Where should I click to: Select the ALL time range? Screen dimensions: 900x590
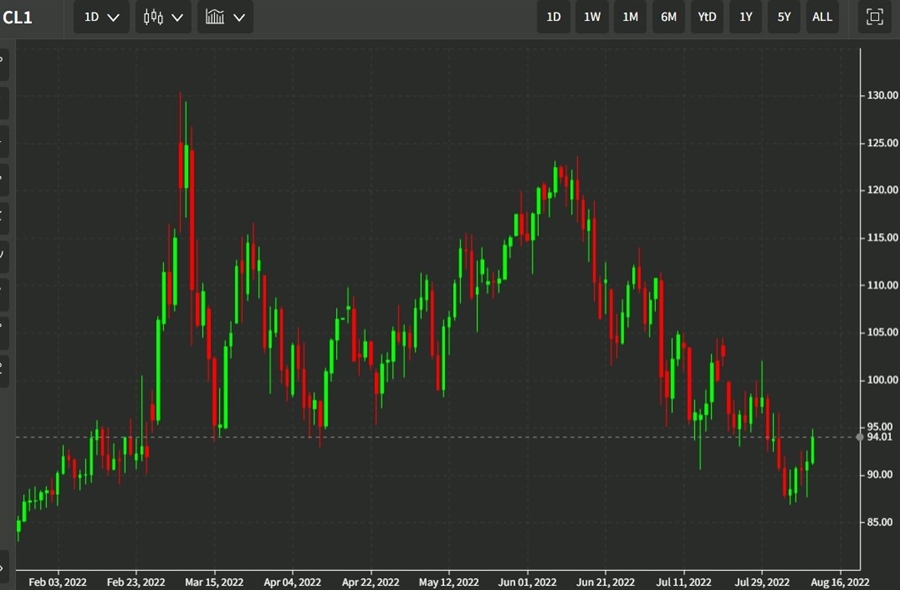[x=822, y=17]
